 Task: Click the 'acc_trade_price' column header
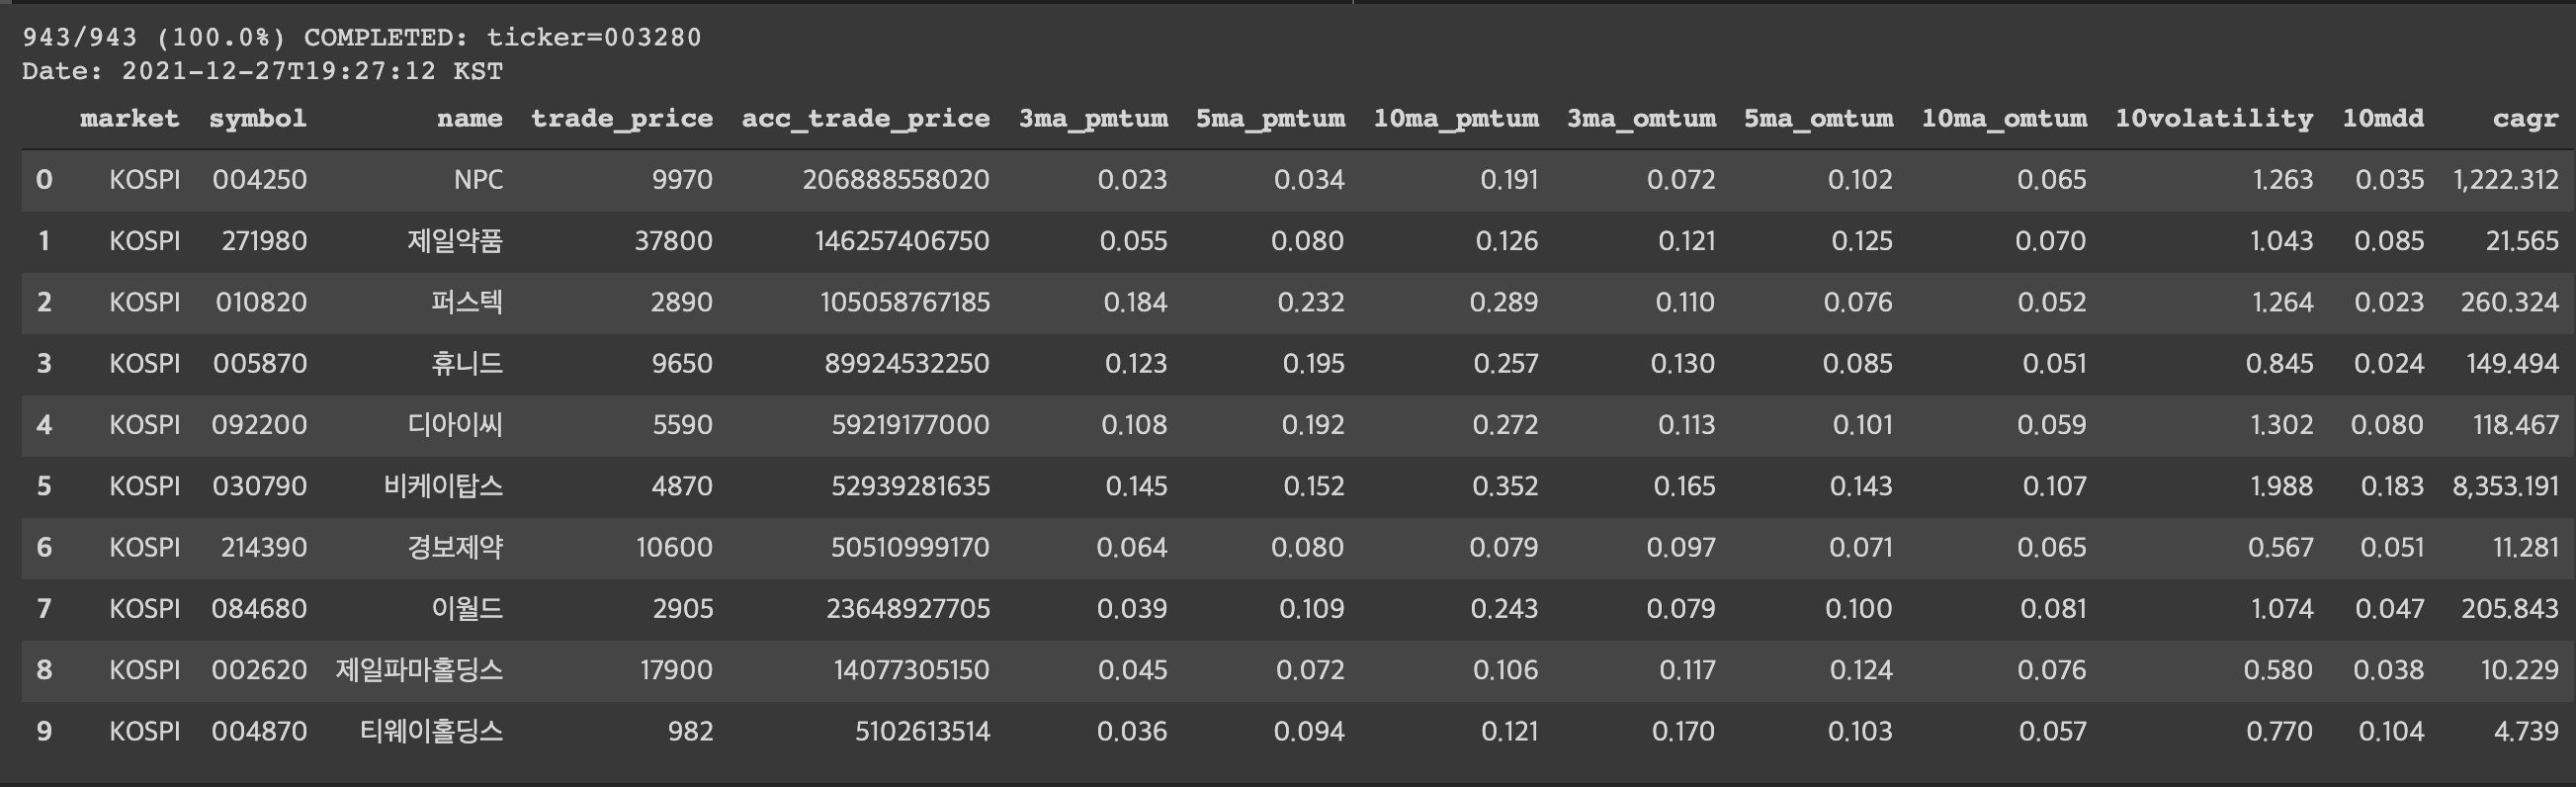point(866,119)
